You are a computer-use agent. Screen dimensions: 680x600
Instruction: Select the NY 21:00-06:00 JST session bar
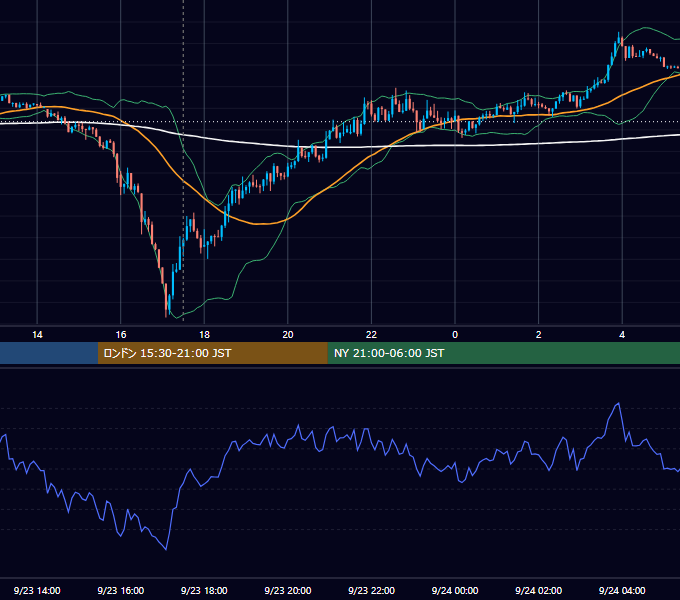click(x=503, y=353)
